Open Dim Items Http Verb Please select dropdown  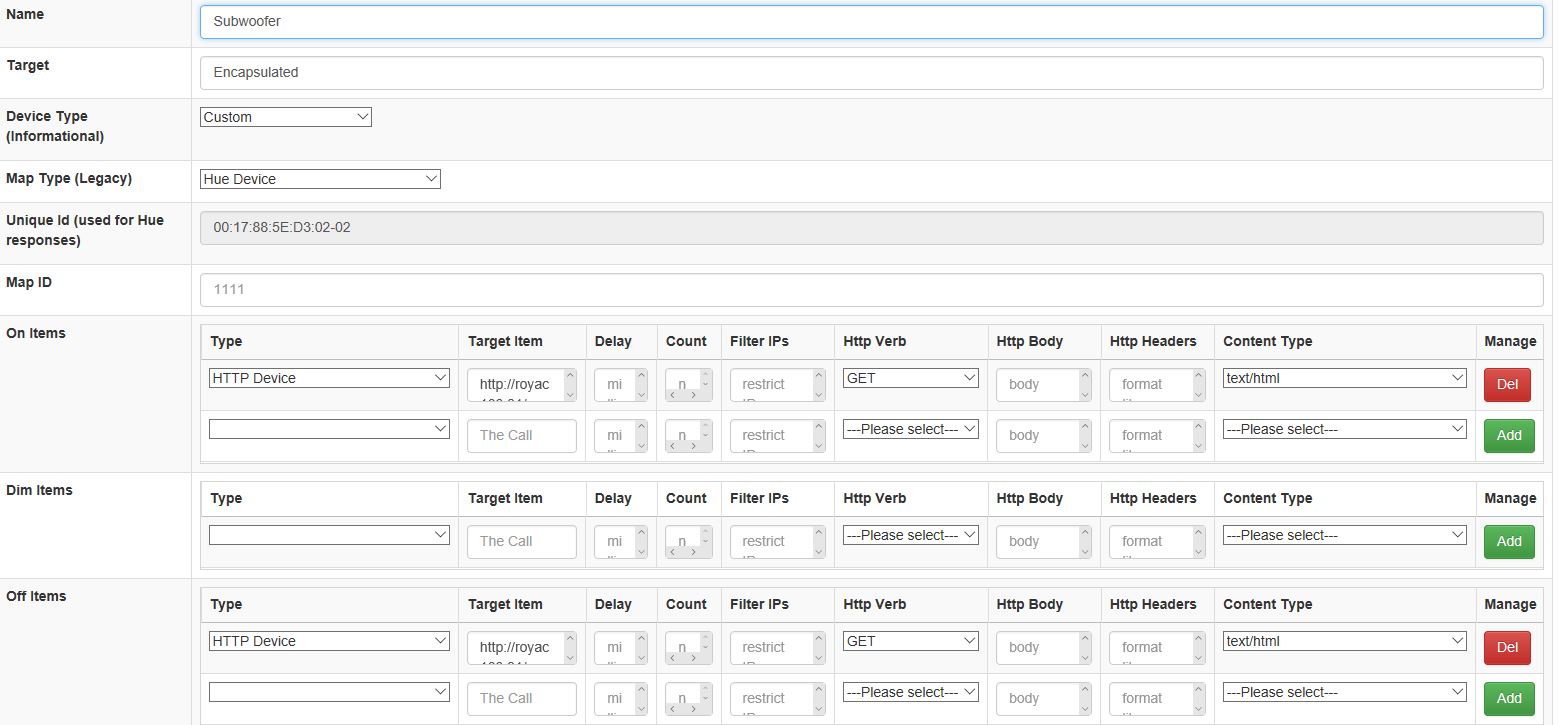(910, 535)
